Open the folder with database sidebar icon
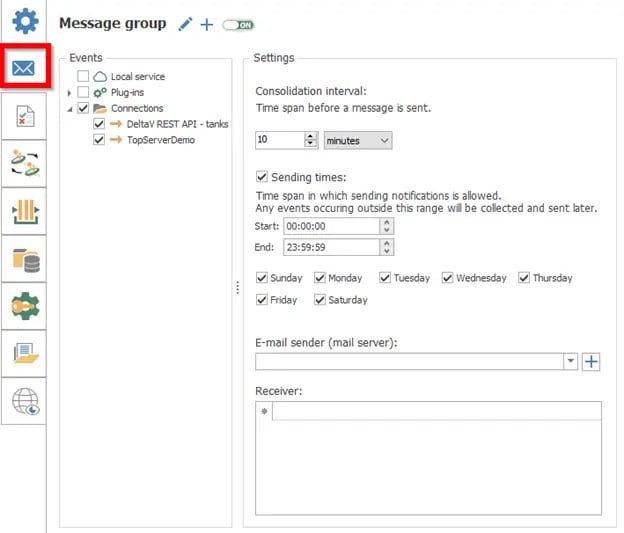This screenshot has height=533, width=624. coord(26,260)
